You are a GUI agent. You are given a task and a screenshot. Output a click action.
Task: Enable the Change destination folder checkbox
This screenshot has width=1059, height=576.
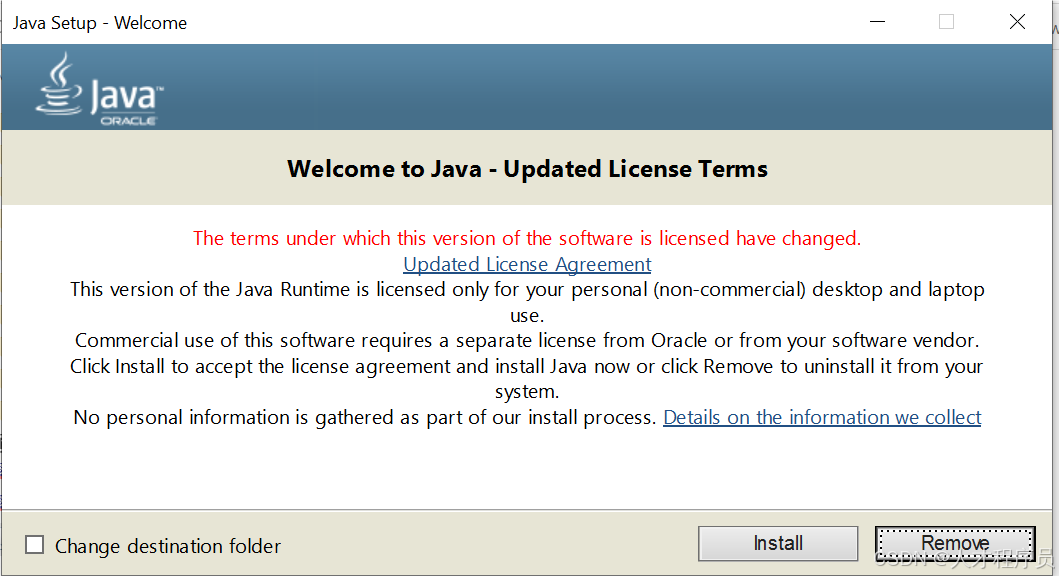34,545
